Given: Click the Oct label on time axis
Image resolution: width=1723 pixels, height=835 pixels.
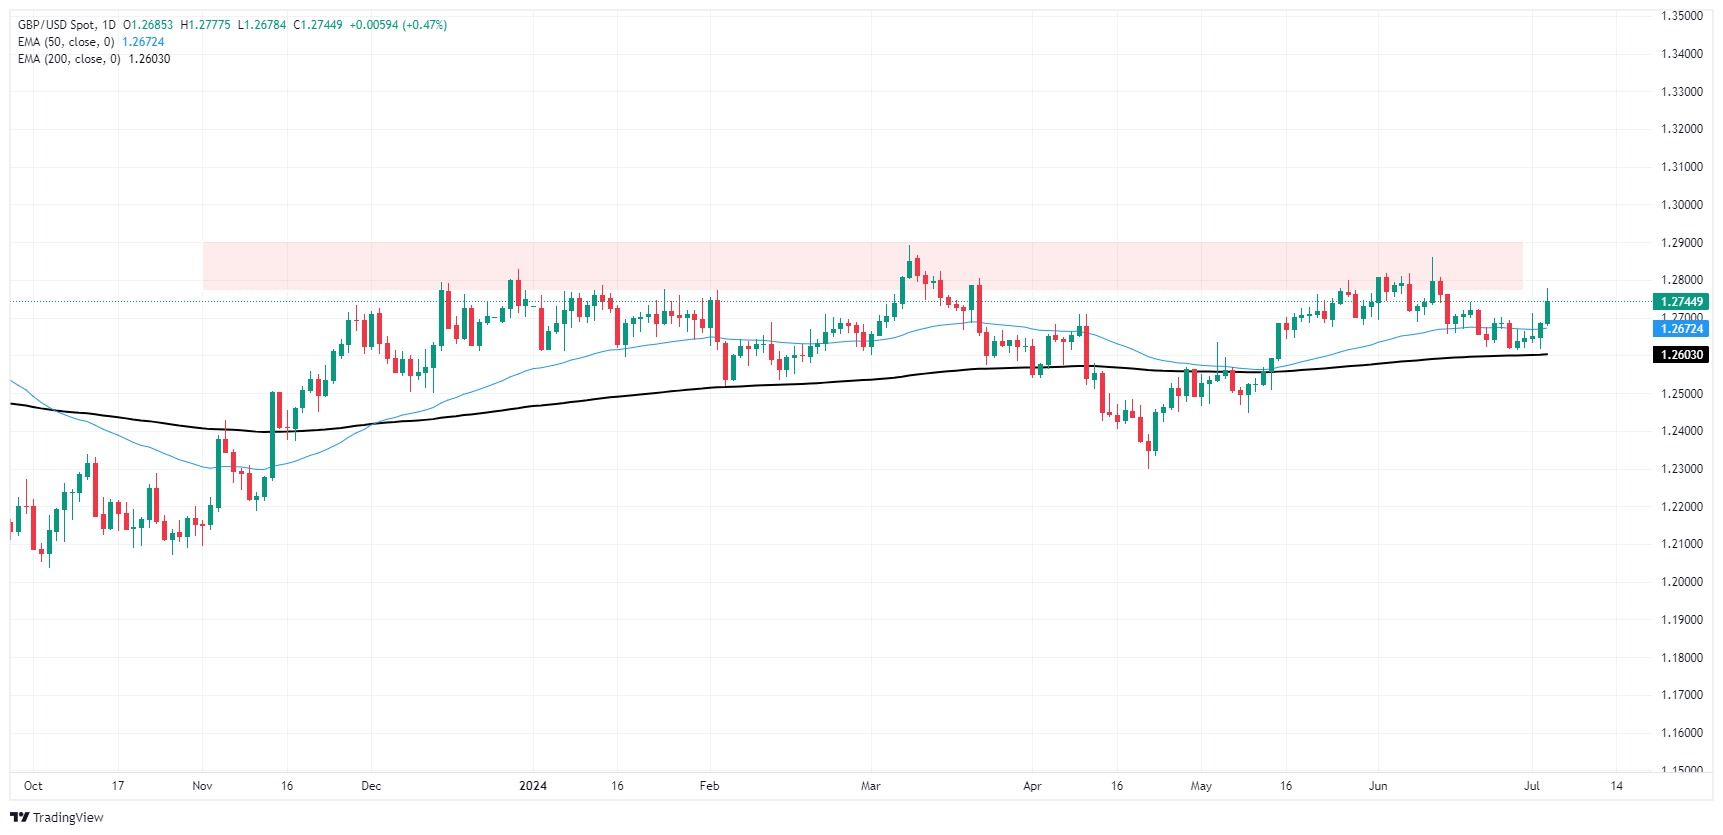Looking at the screenshot, I should tap(33, 786).
